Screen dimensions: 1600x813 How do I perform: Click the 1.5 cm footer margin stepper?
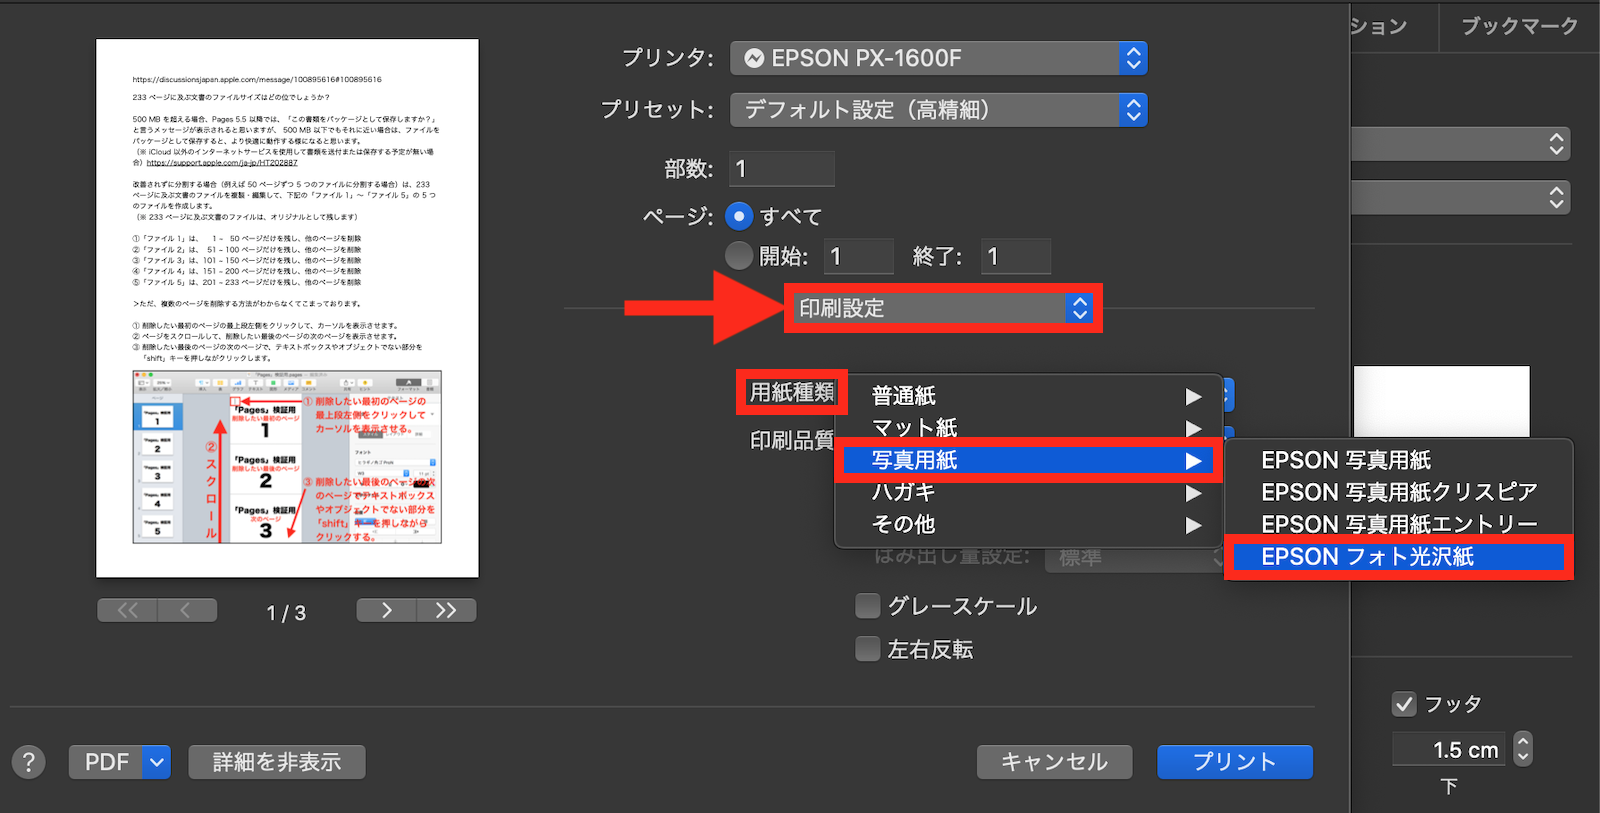point(1522,748)
